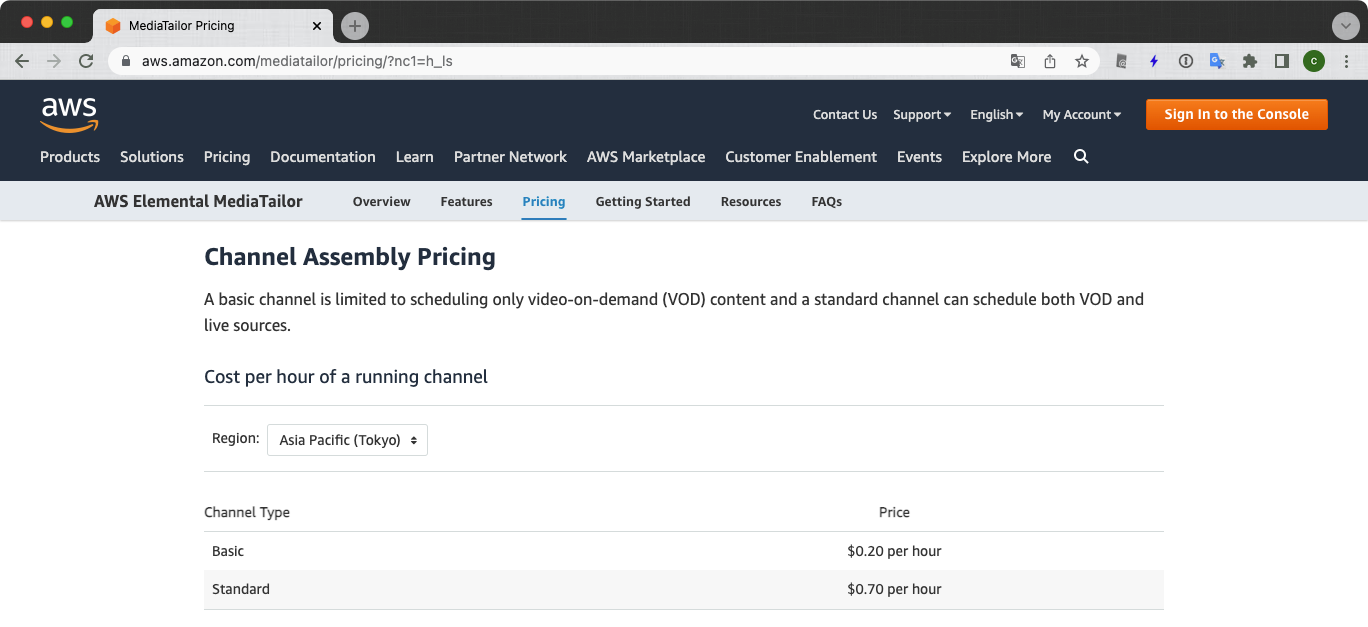The width and height of the screenshot is (1368, 627).
Task: Open the site search magnifier icon
Action: coord(1081,156)
